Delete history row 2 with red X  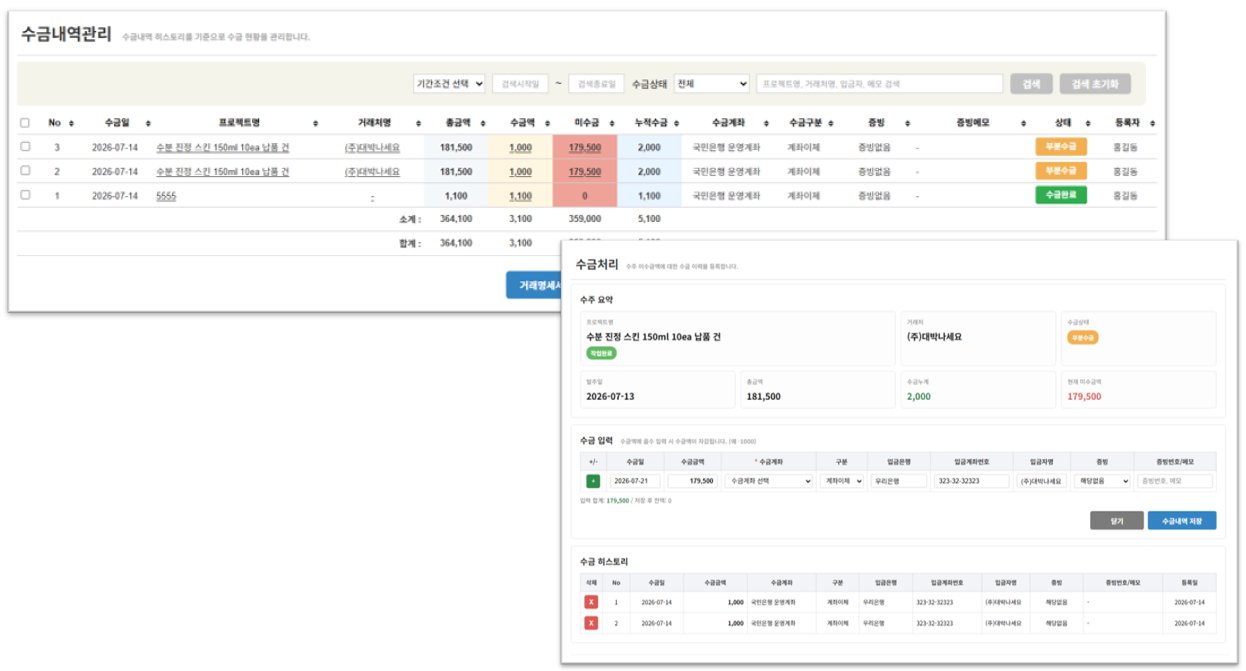(591, 623)
